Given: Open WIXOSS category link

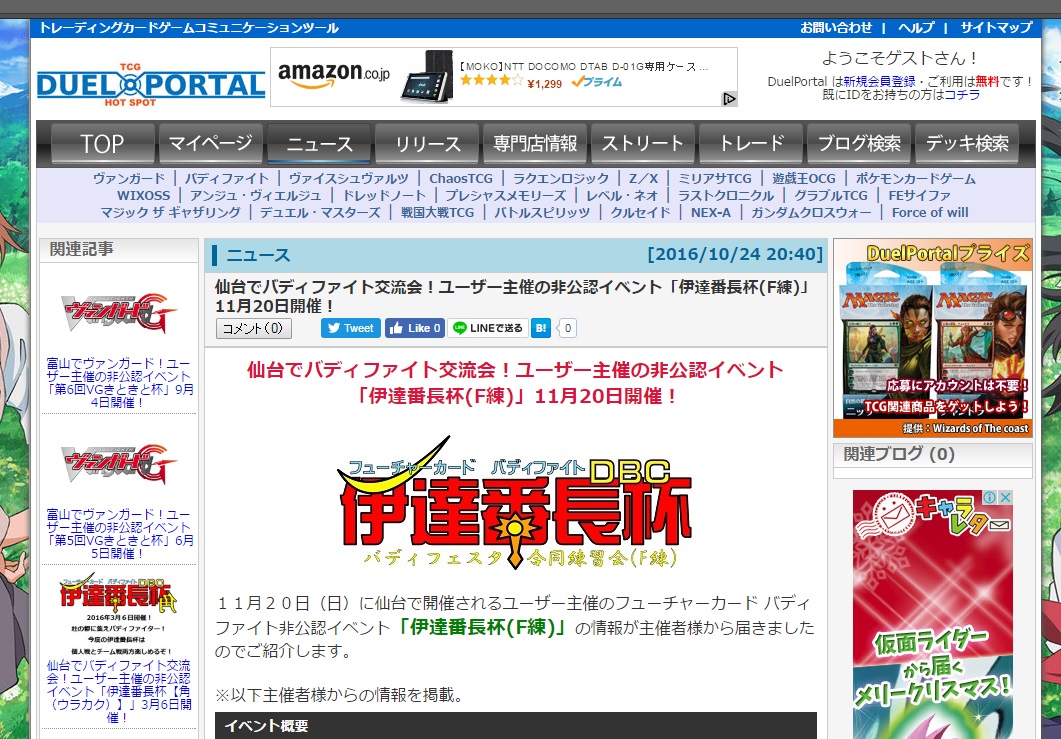Looking at the screenshot, I should [x=143, y=196].
